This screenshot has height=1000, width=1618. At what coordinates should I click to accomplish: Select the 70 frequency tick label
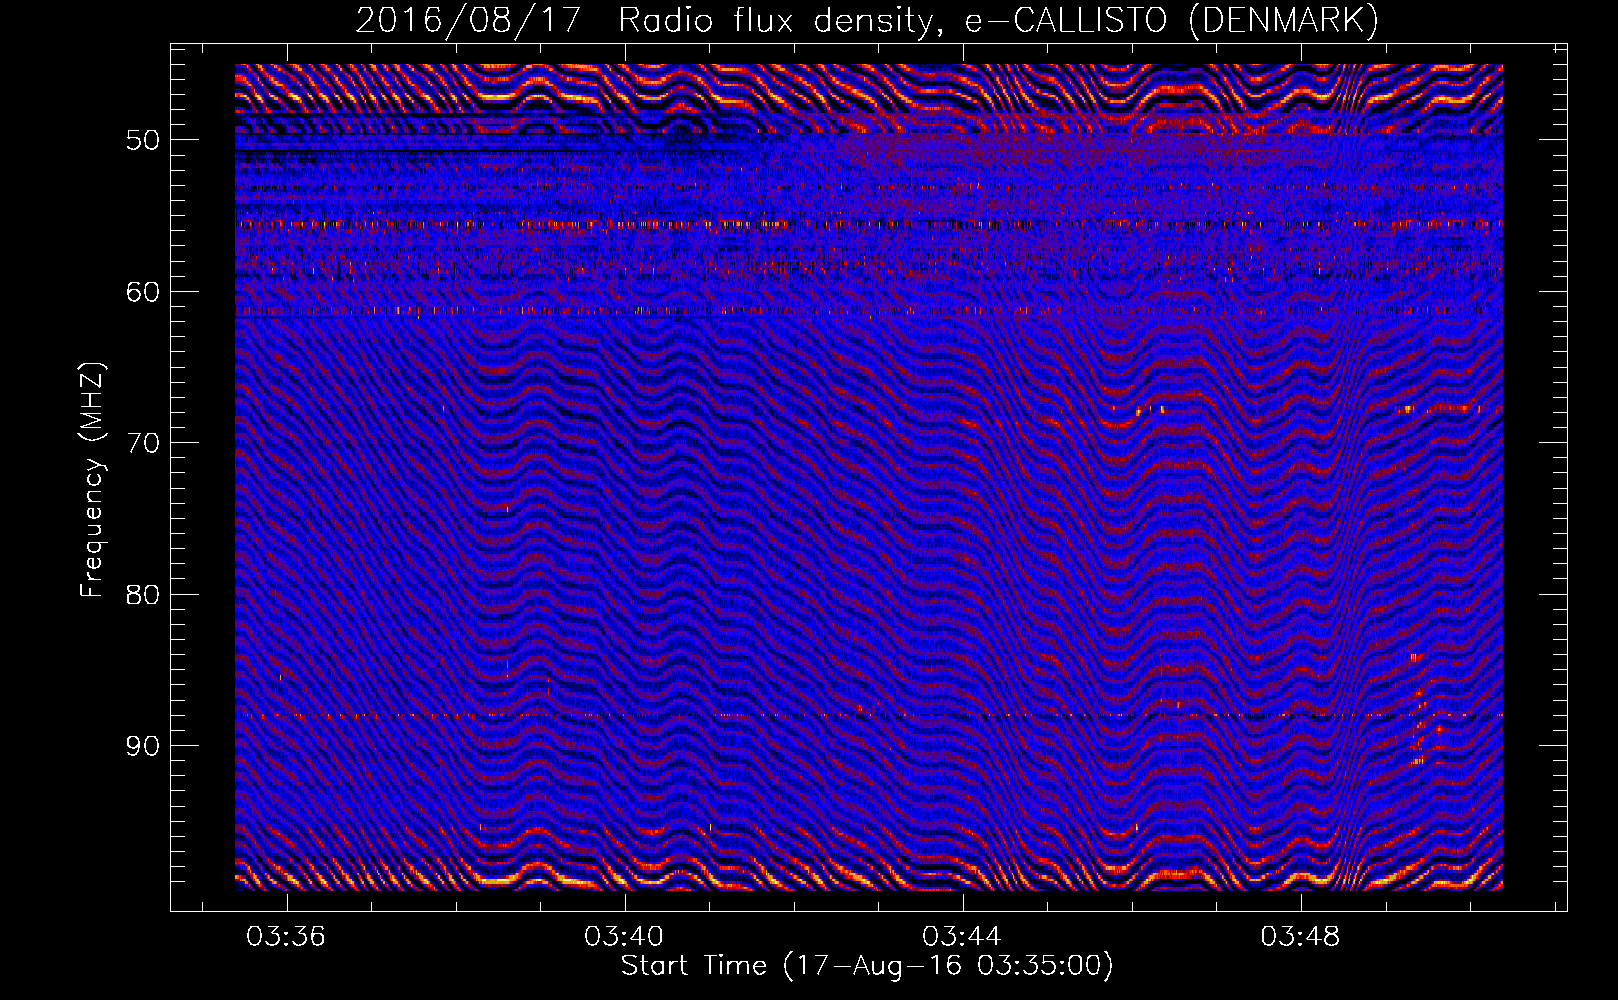(142, 443)
